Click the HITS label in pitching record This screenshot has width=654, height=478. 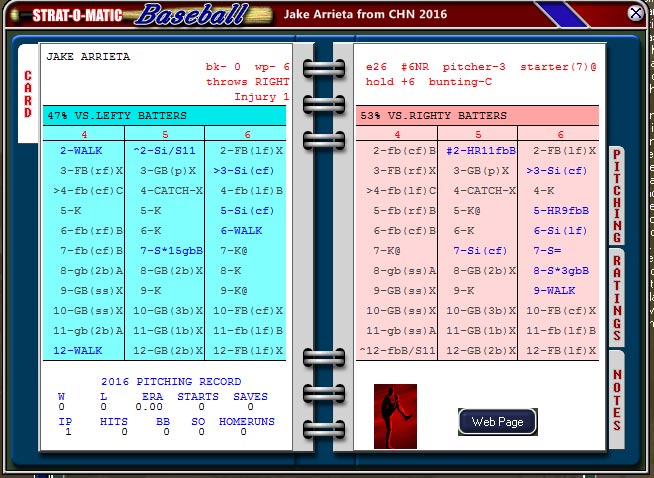coord(113,422)
